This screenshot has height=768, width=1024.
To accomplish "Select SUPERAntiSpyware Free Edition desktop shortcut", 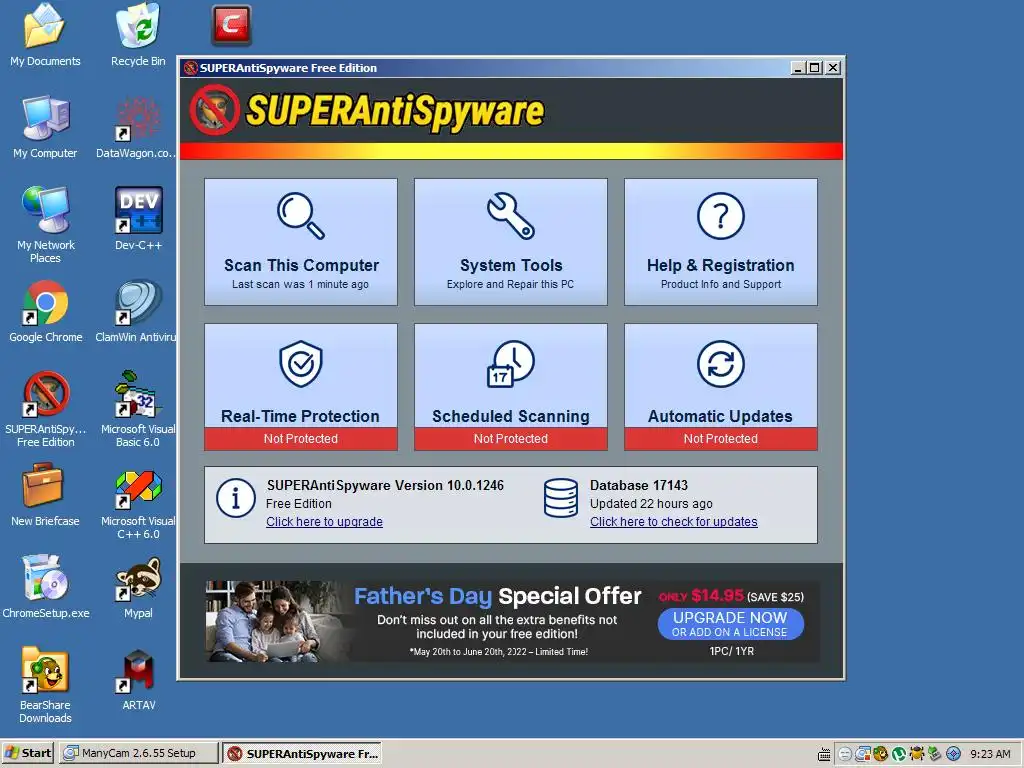I will [44, 394].
